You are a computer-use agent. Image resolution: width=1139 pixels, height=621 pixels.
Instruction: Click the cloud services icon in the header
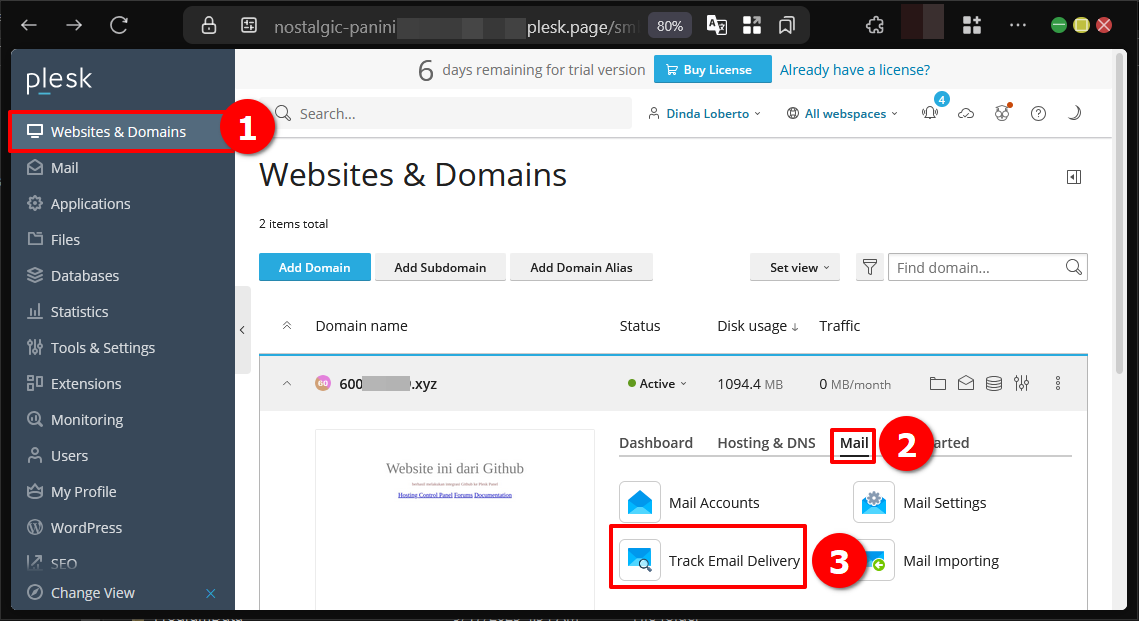966,114
